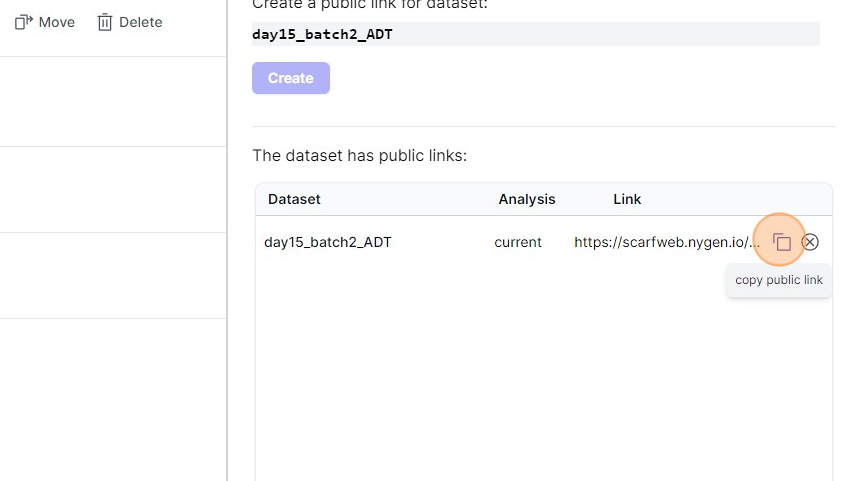The image size is (860, 481).
Task: Open the scarfweb.nygen.io public link
Action: click(x=667, y=242)
